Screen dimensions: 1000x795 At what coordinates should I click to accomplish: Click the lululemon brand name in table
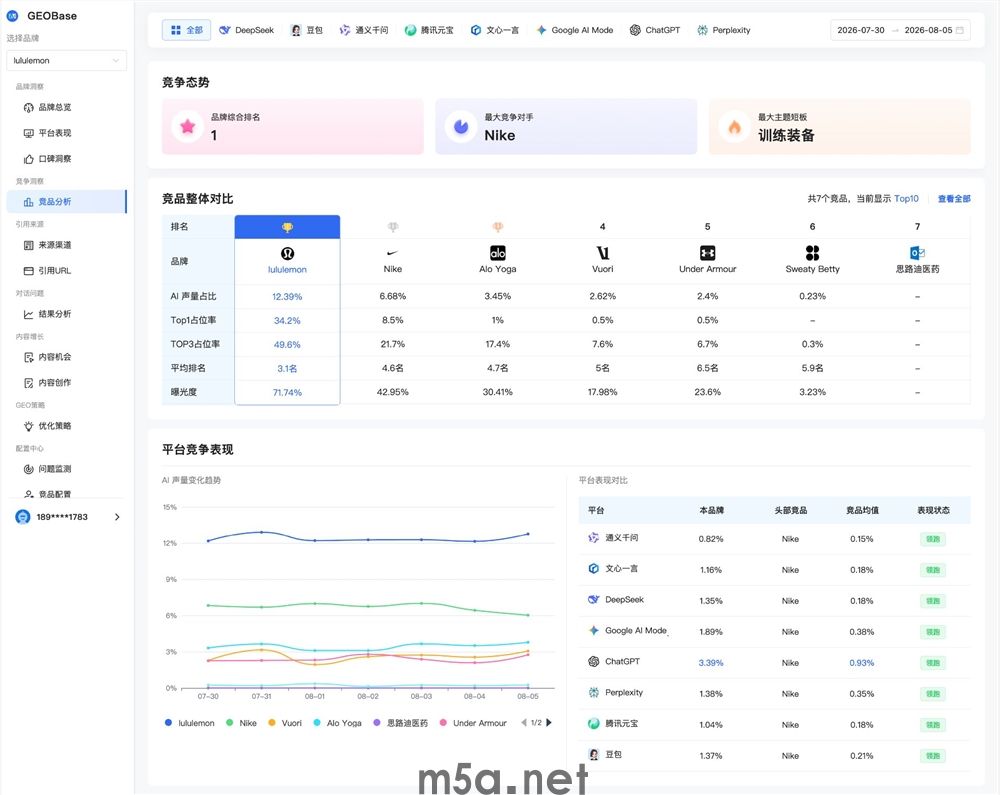point(287,270)
